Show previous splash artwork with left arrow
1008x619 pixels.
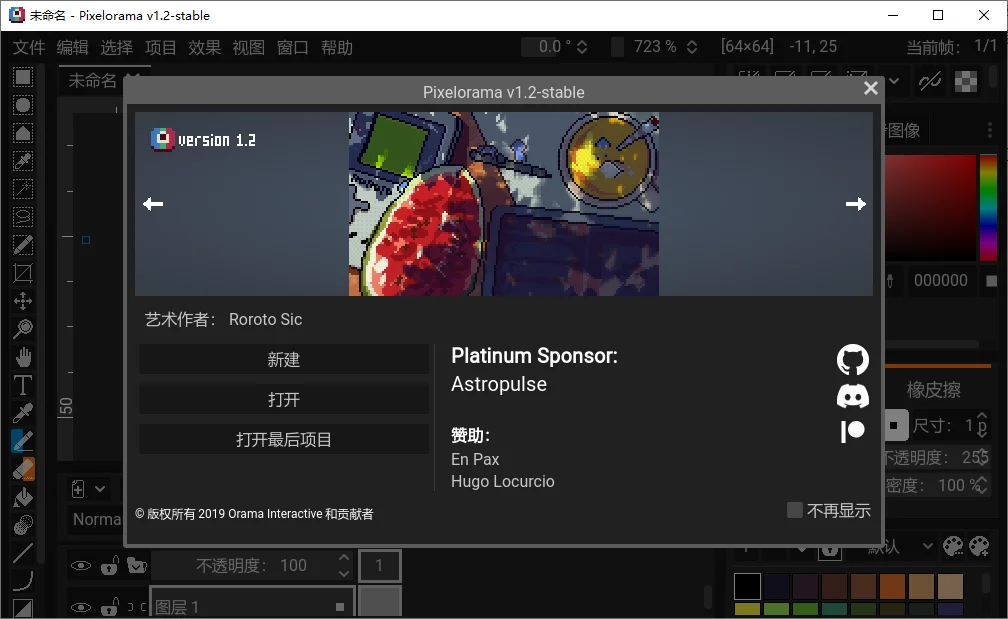pos(153,204)
